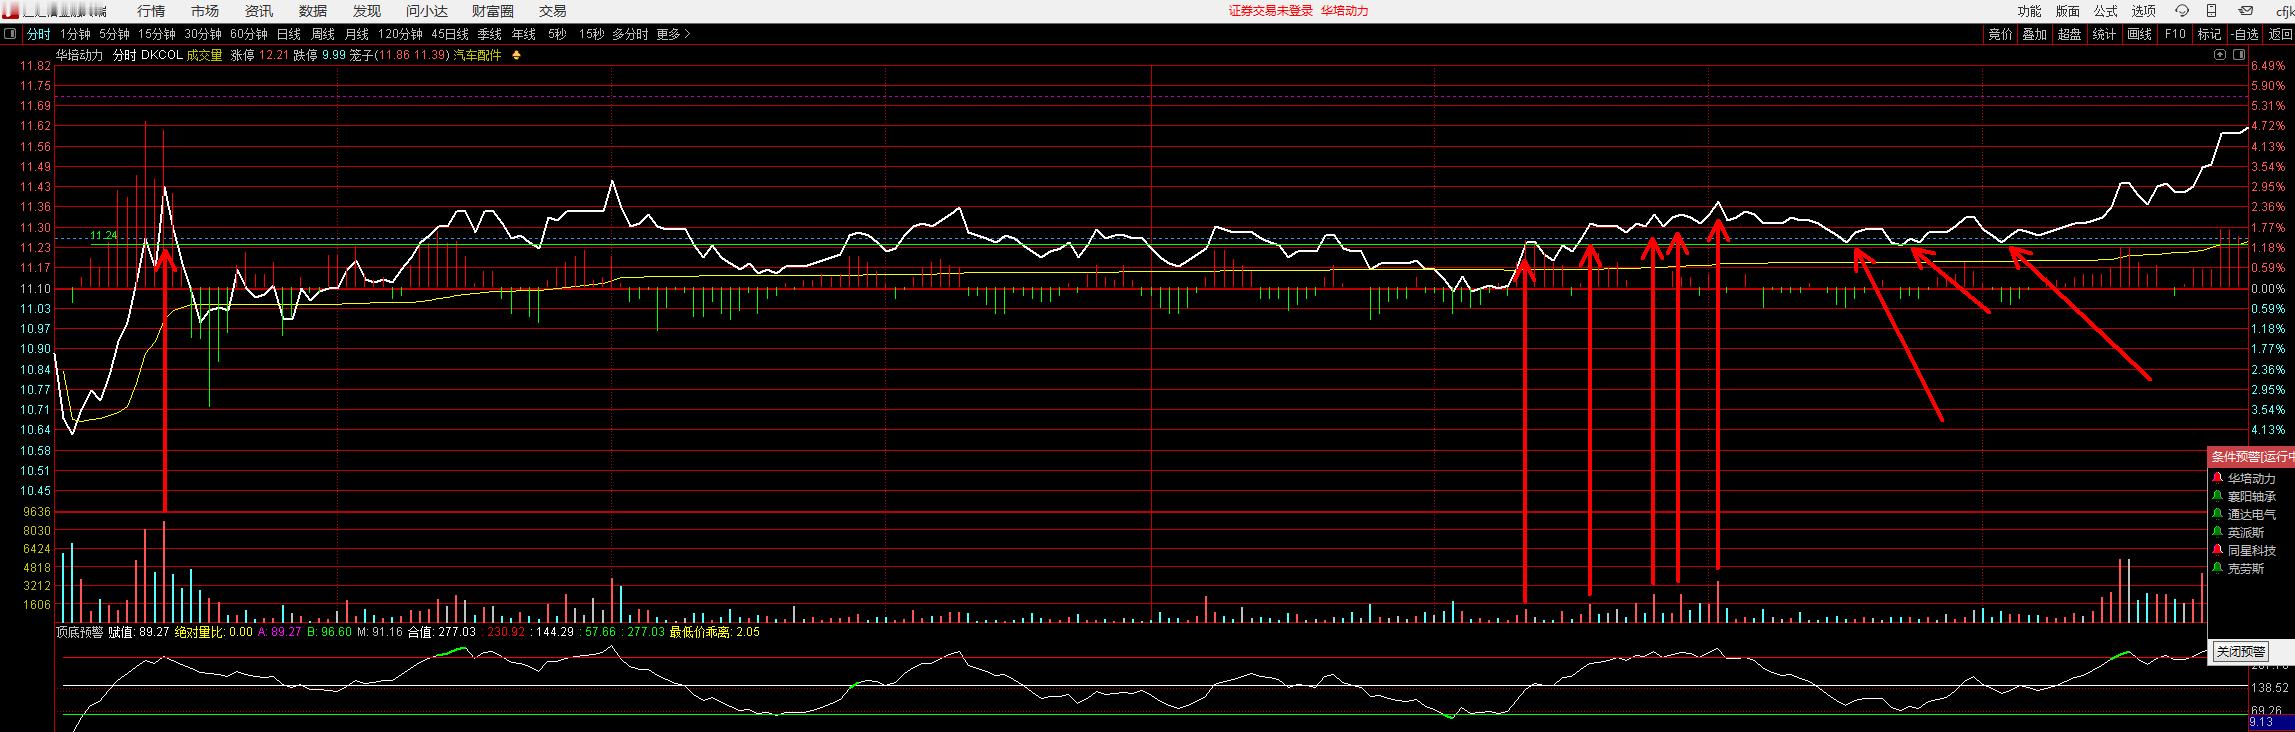Image resolution: width=2295 pixels, height=732 pixels.
Task: Click the yellow diamond icon after 汽车配件
Action: point(516,56)
